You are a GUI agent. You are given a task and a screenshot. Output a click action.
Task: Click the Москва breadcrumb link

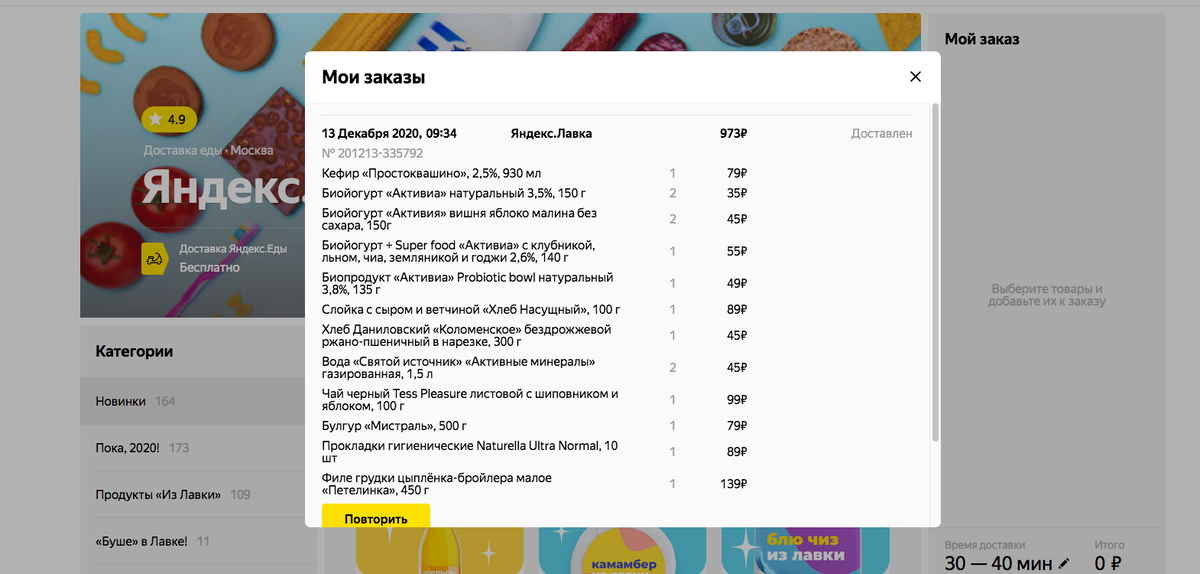coord(252,150)
